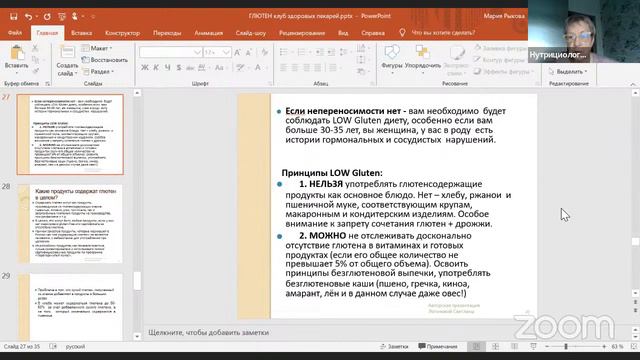This screenshot has height=360, width=640.
Task: Redo the action in quick access toolbar
Action: point(47,16)
